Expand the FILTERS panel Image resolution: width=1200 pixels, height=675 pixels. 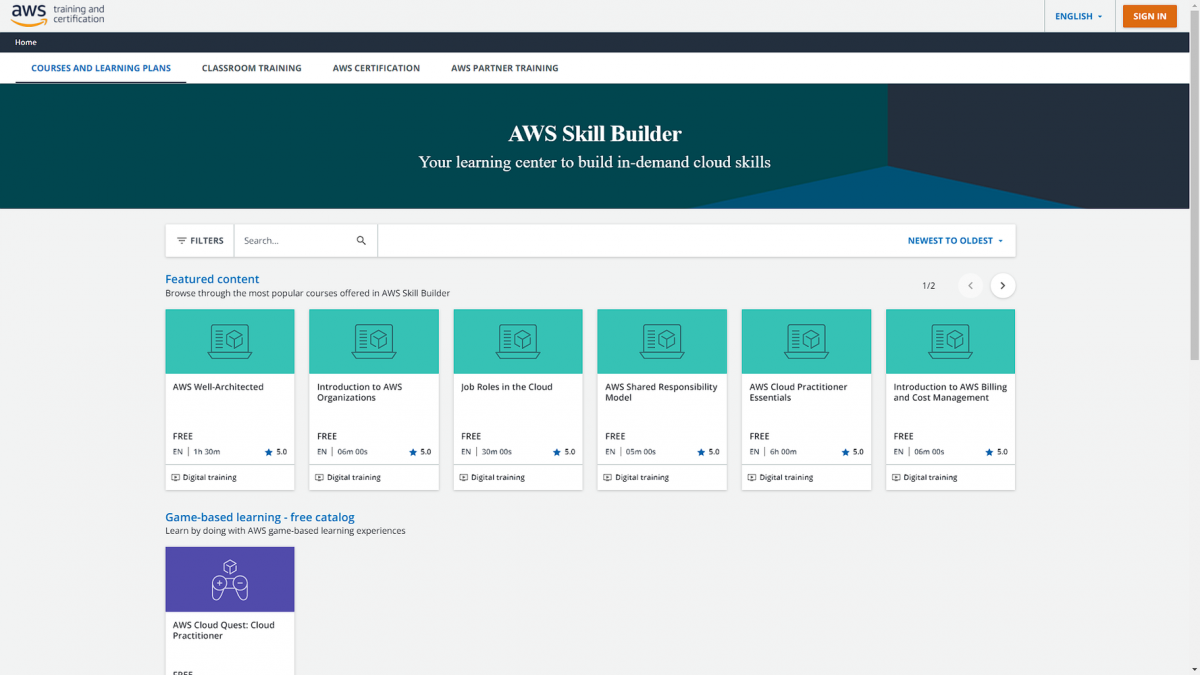click(199, 240)
